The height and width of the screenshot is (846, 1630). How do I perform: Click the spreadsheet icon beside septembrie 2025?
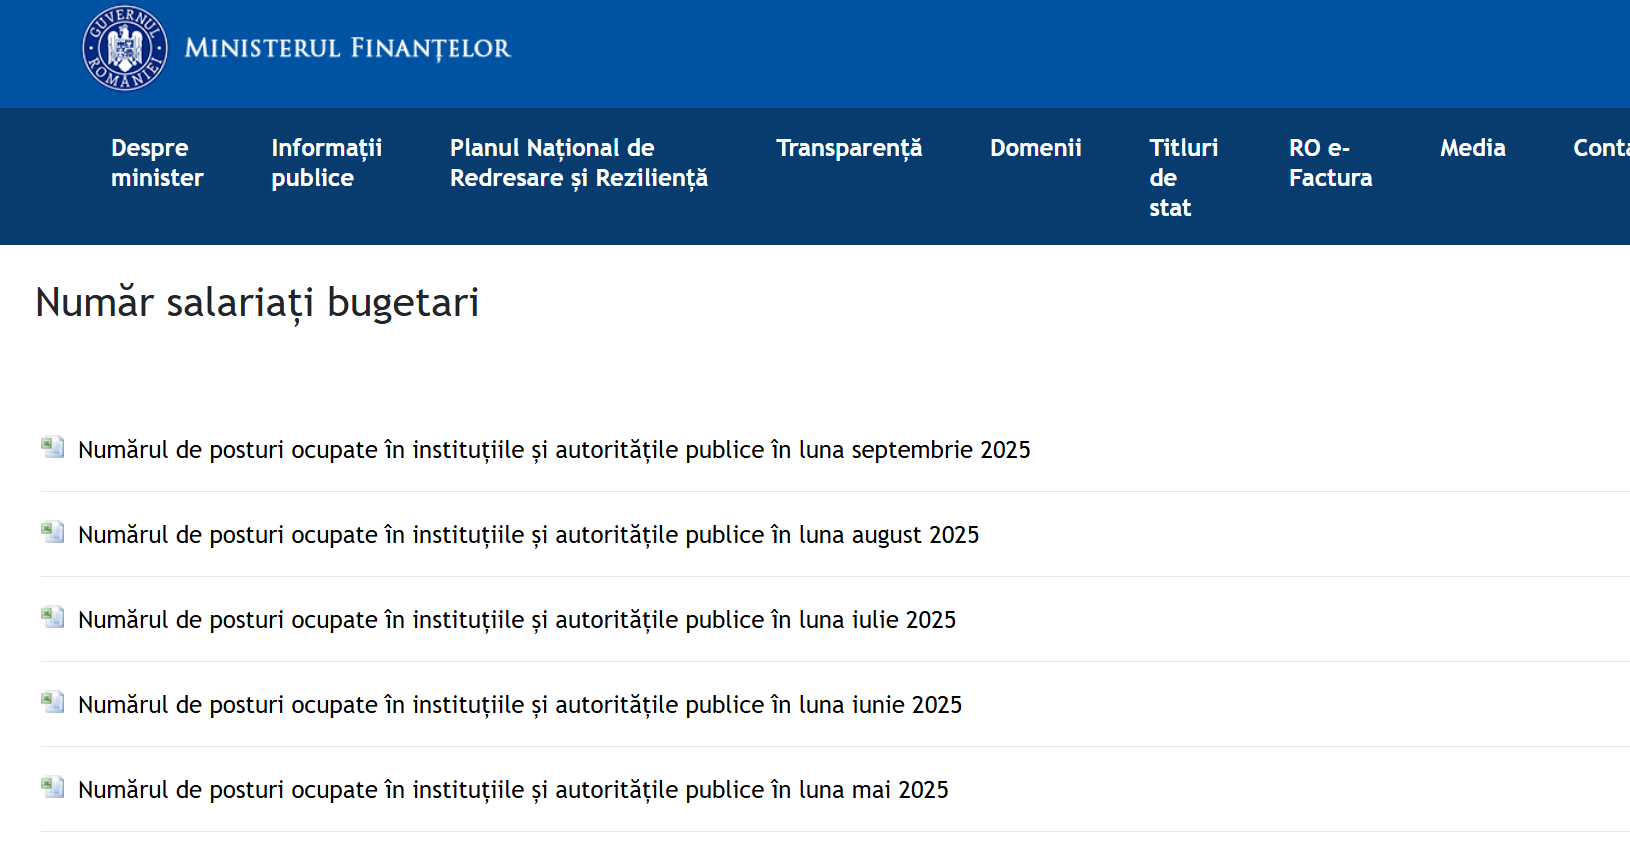(52, 447)
